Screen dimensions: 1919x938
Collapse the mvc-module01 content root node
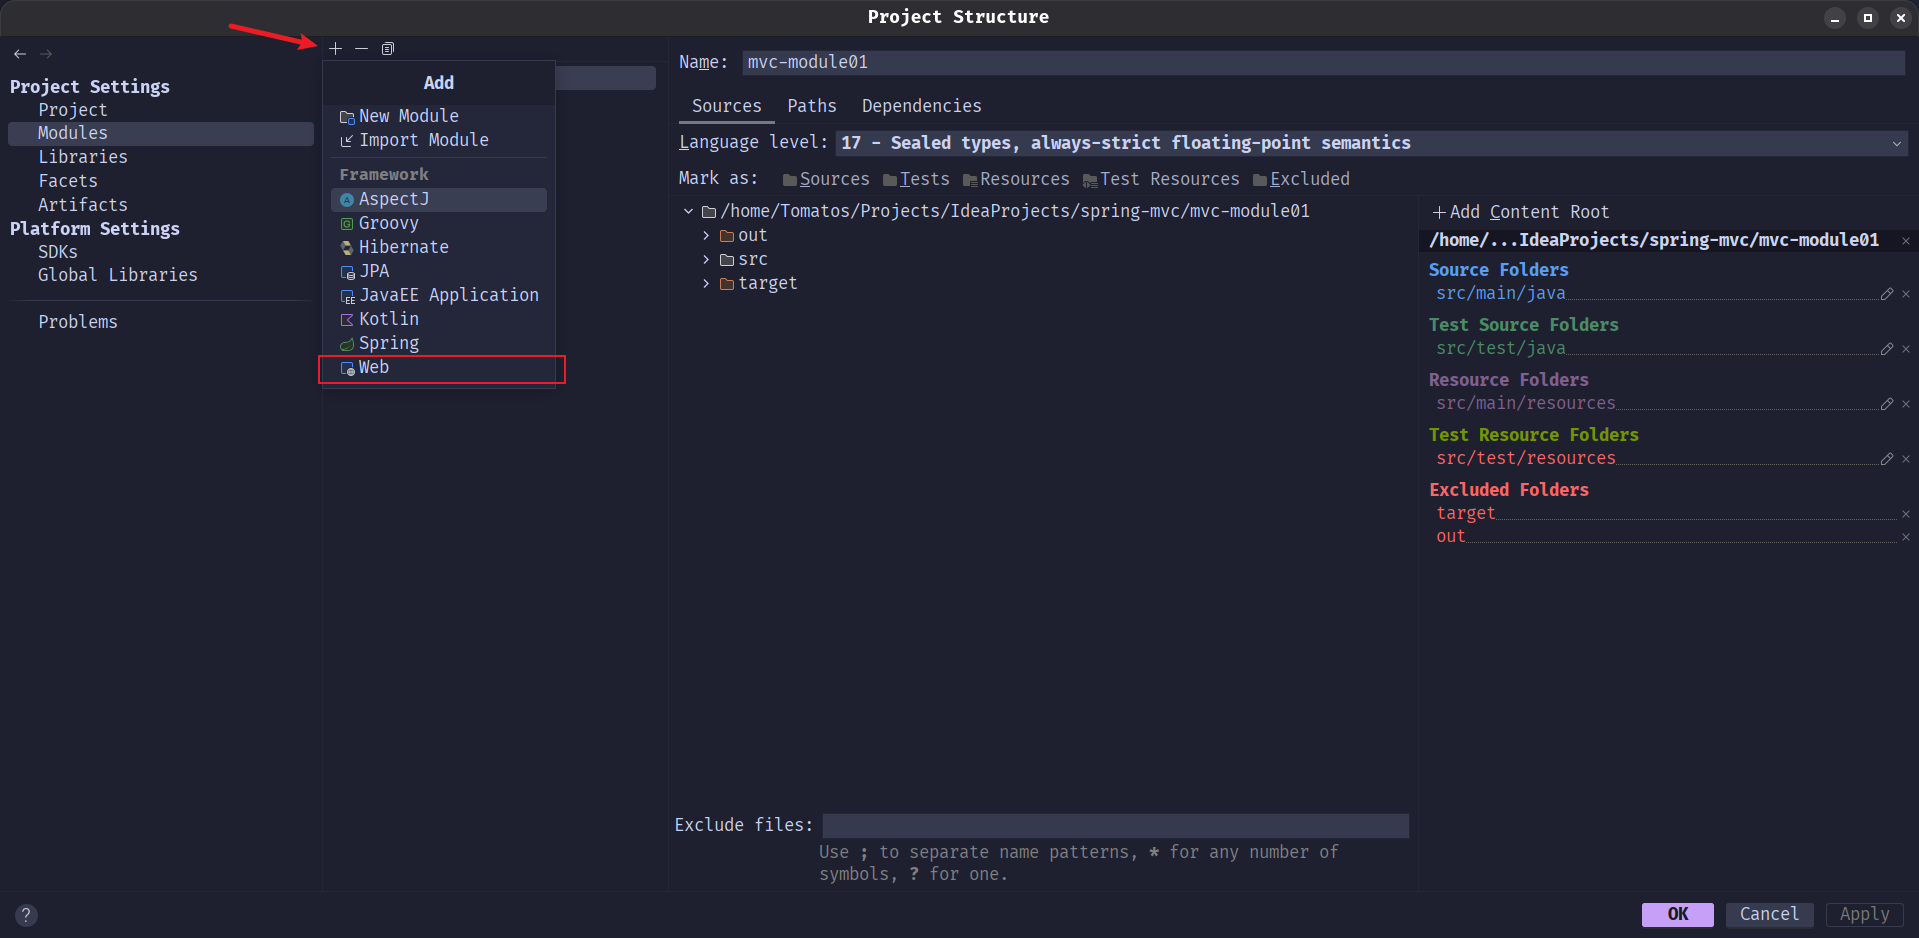[x=688, y=211]
